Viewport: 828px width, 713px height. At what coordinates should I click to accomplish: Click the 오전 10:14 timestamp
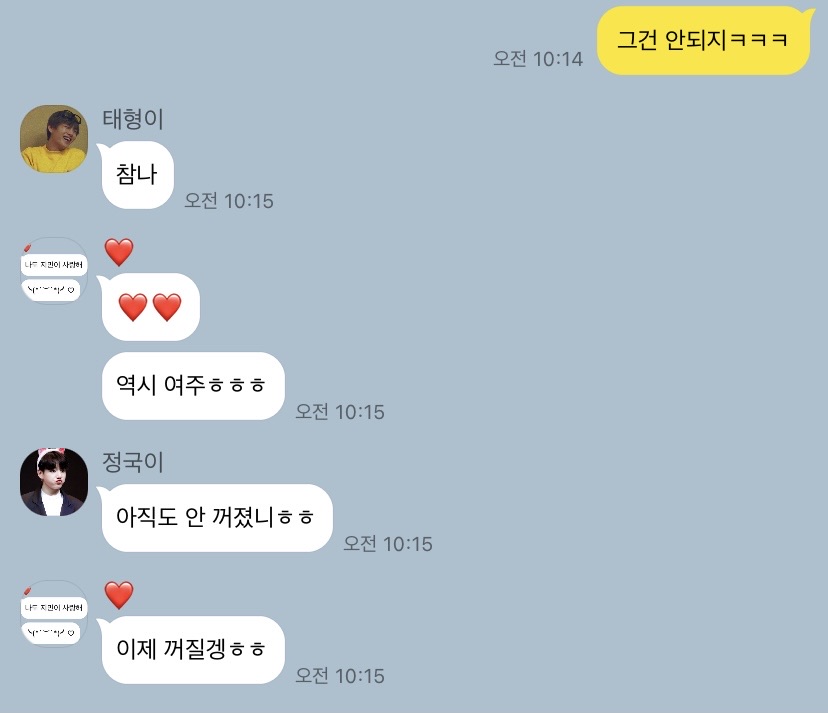(x=538, y=59)
